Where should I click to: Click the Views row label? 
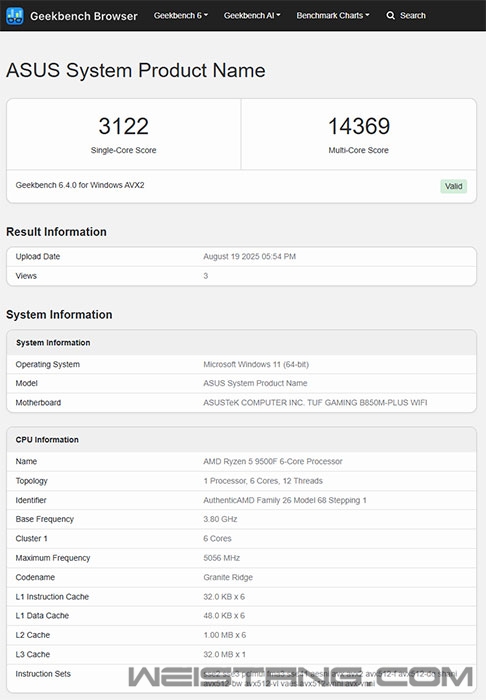coord(26,276)
